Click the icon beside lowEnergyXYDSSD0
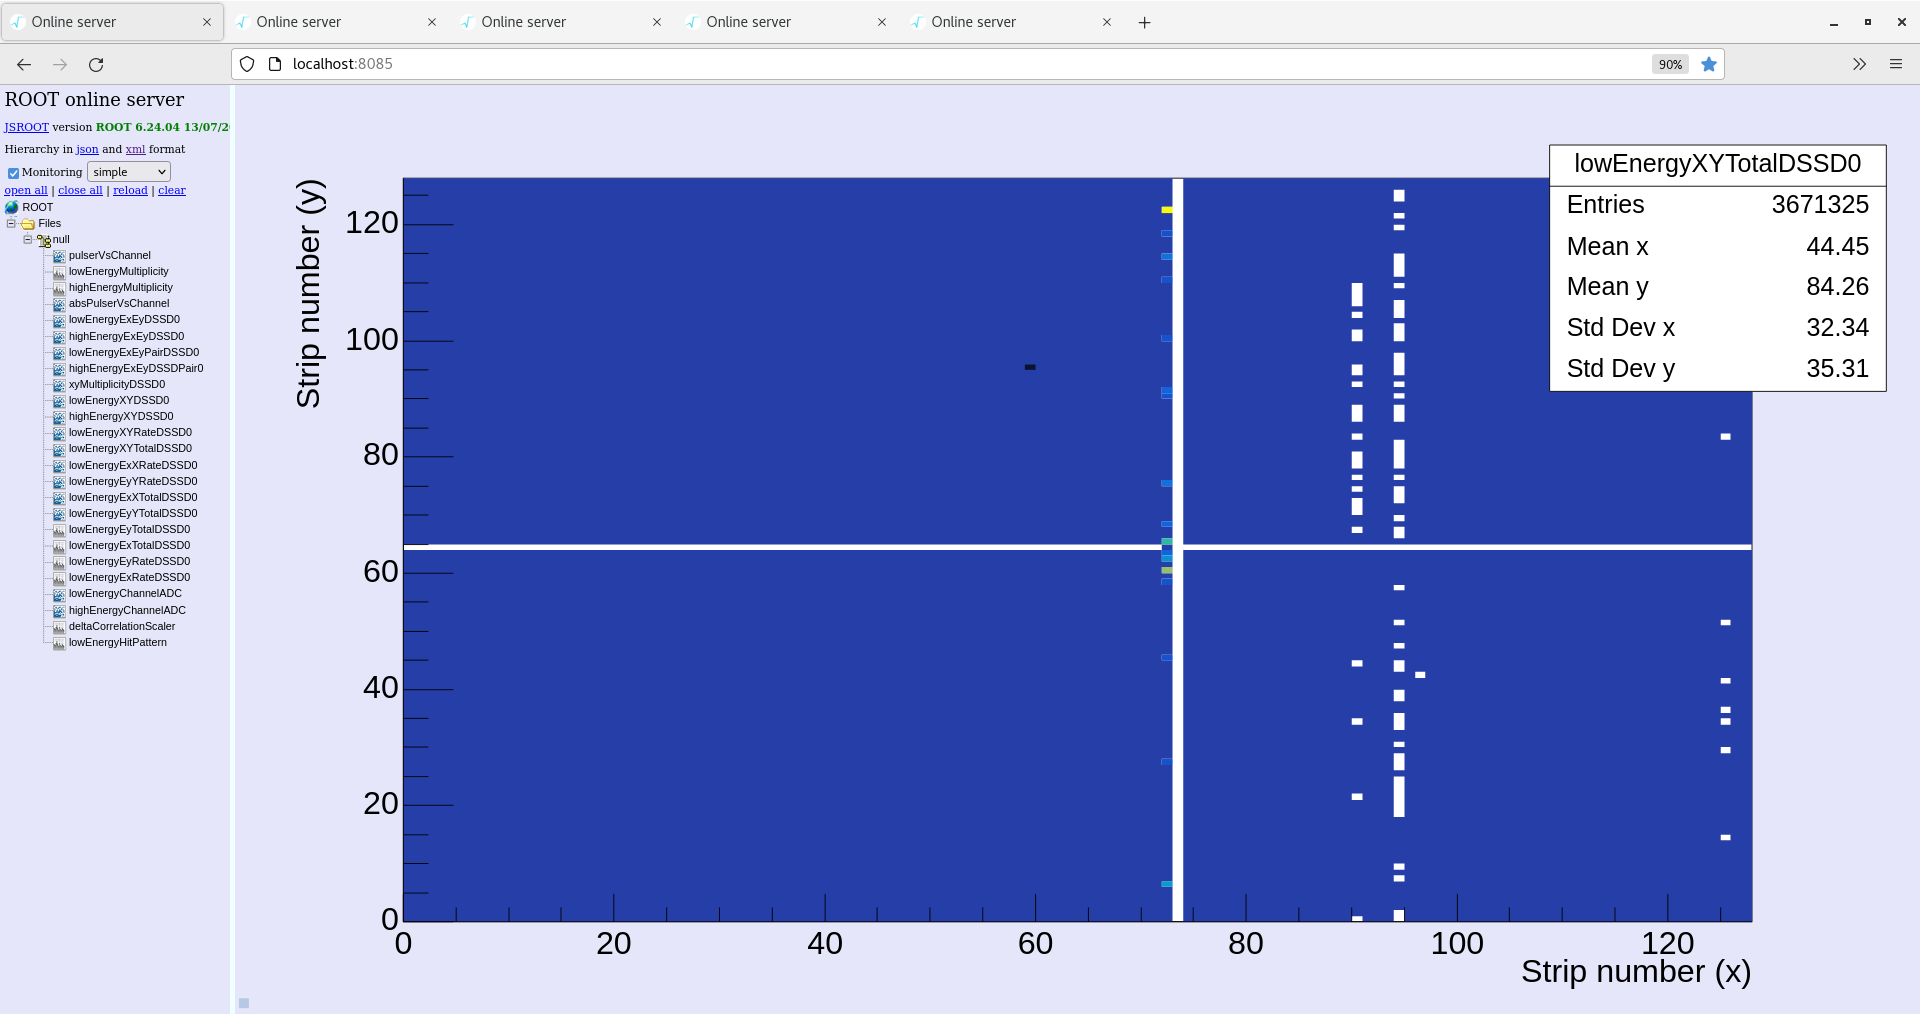The image size is (1920, 1014). point(59,401)
